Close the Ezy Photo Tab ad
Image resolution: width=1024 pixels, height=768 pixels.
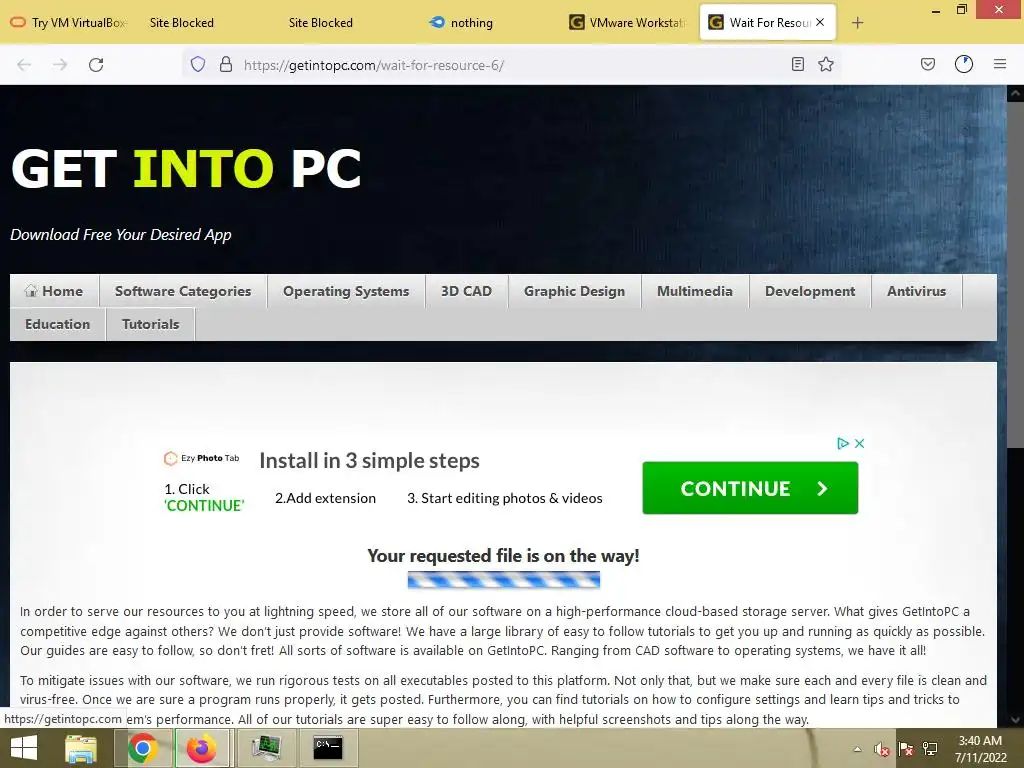pos(859,443)
